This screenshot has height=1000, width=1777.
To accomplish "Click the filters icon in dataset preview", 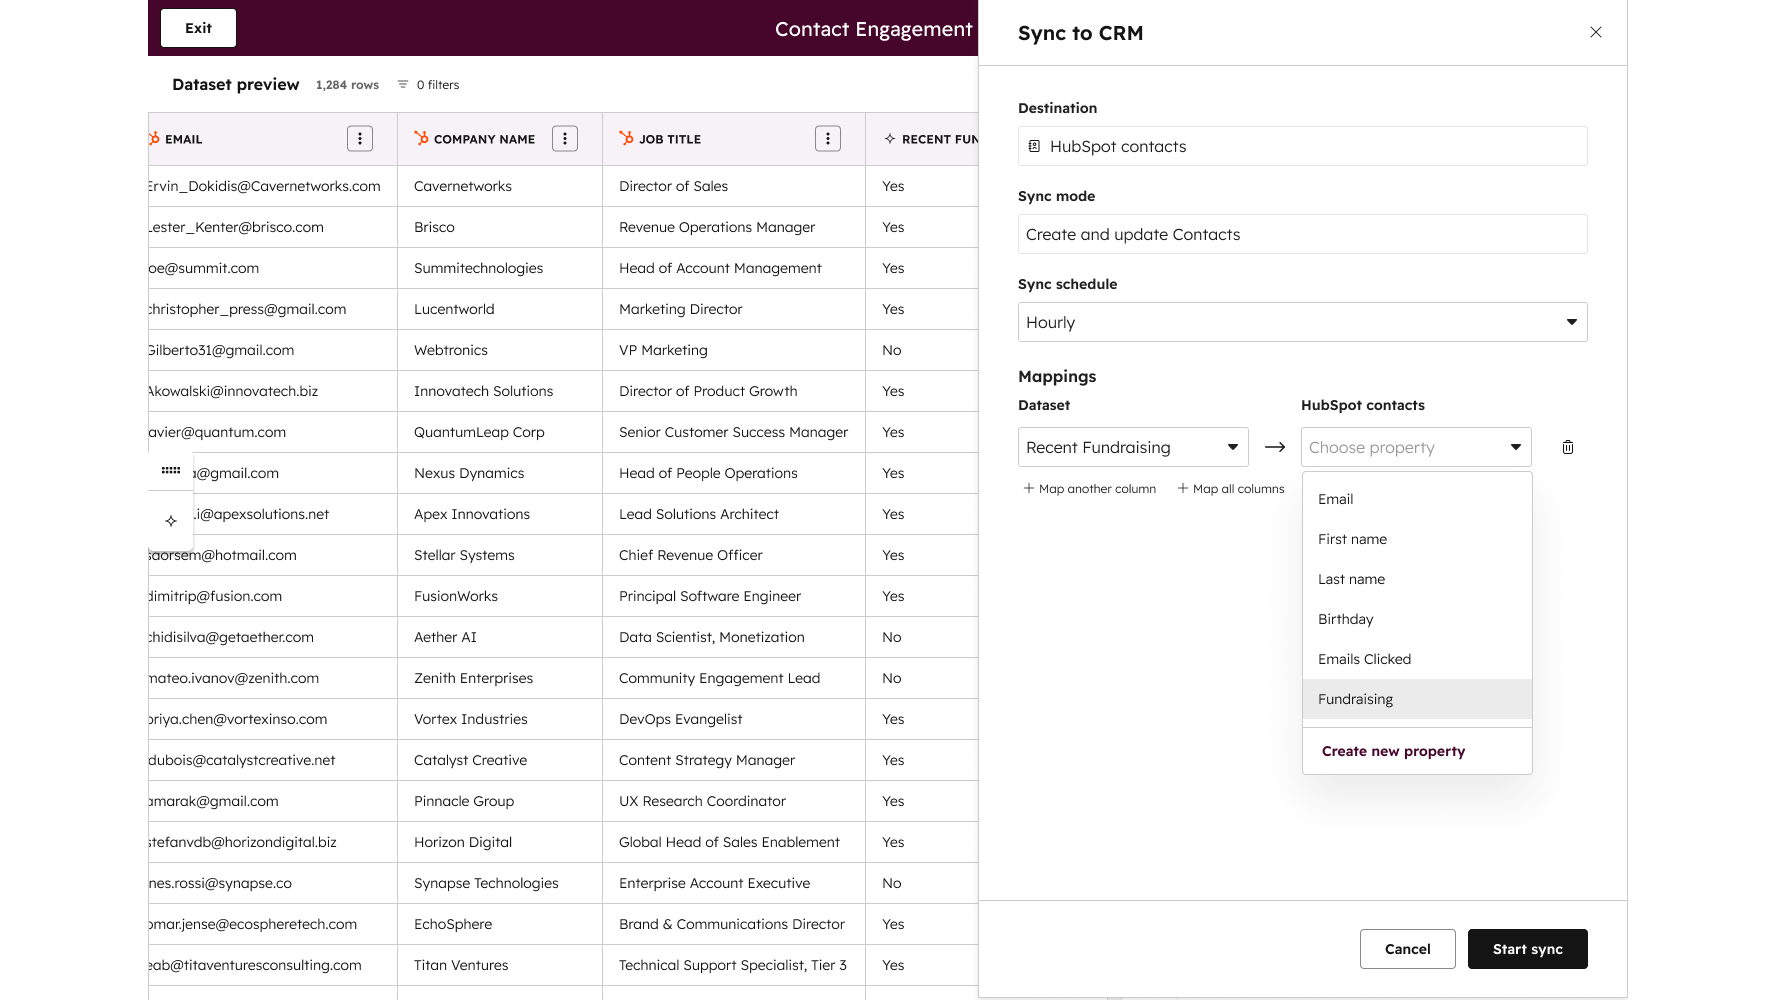I will [x=403, y=85].
